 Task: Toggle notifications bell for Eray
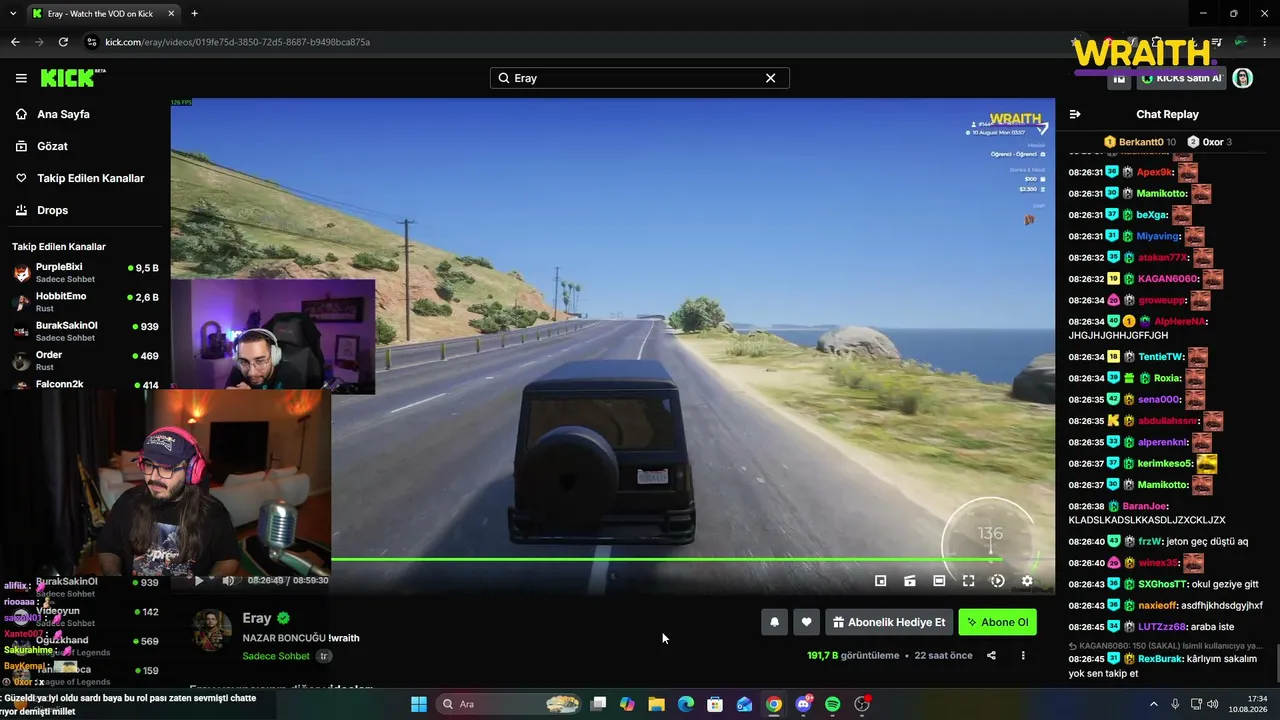click(x=774, y=622)
